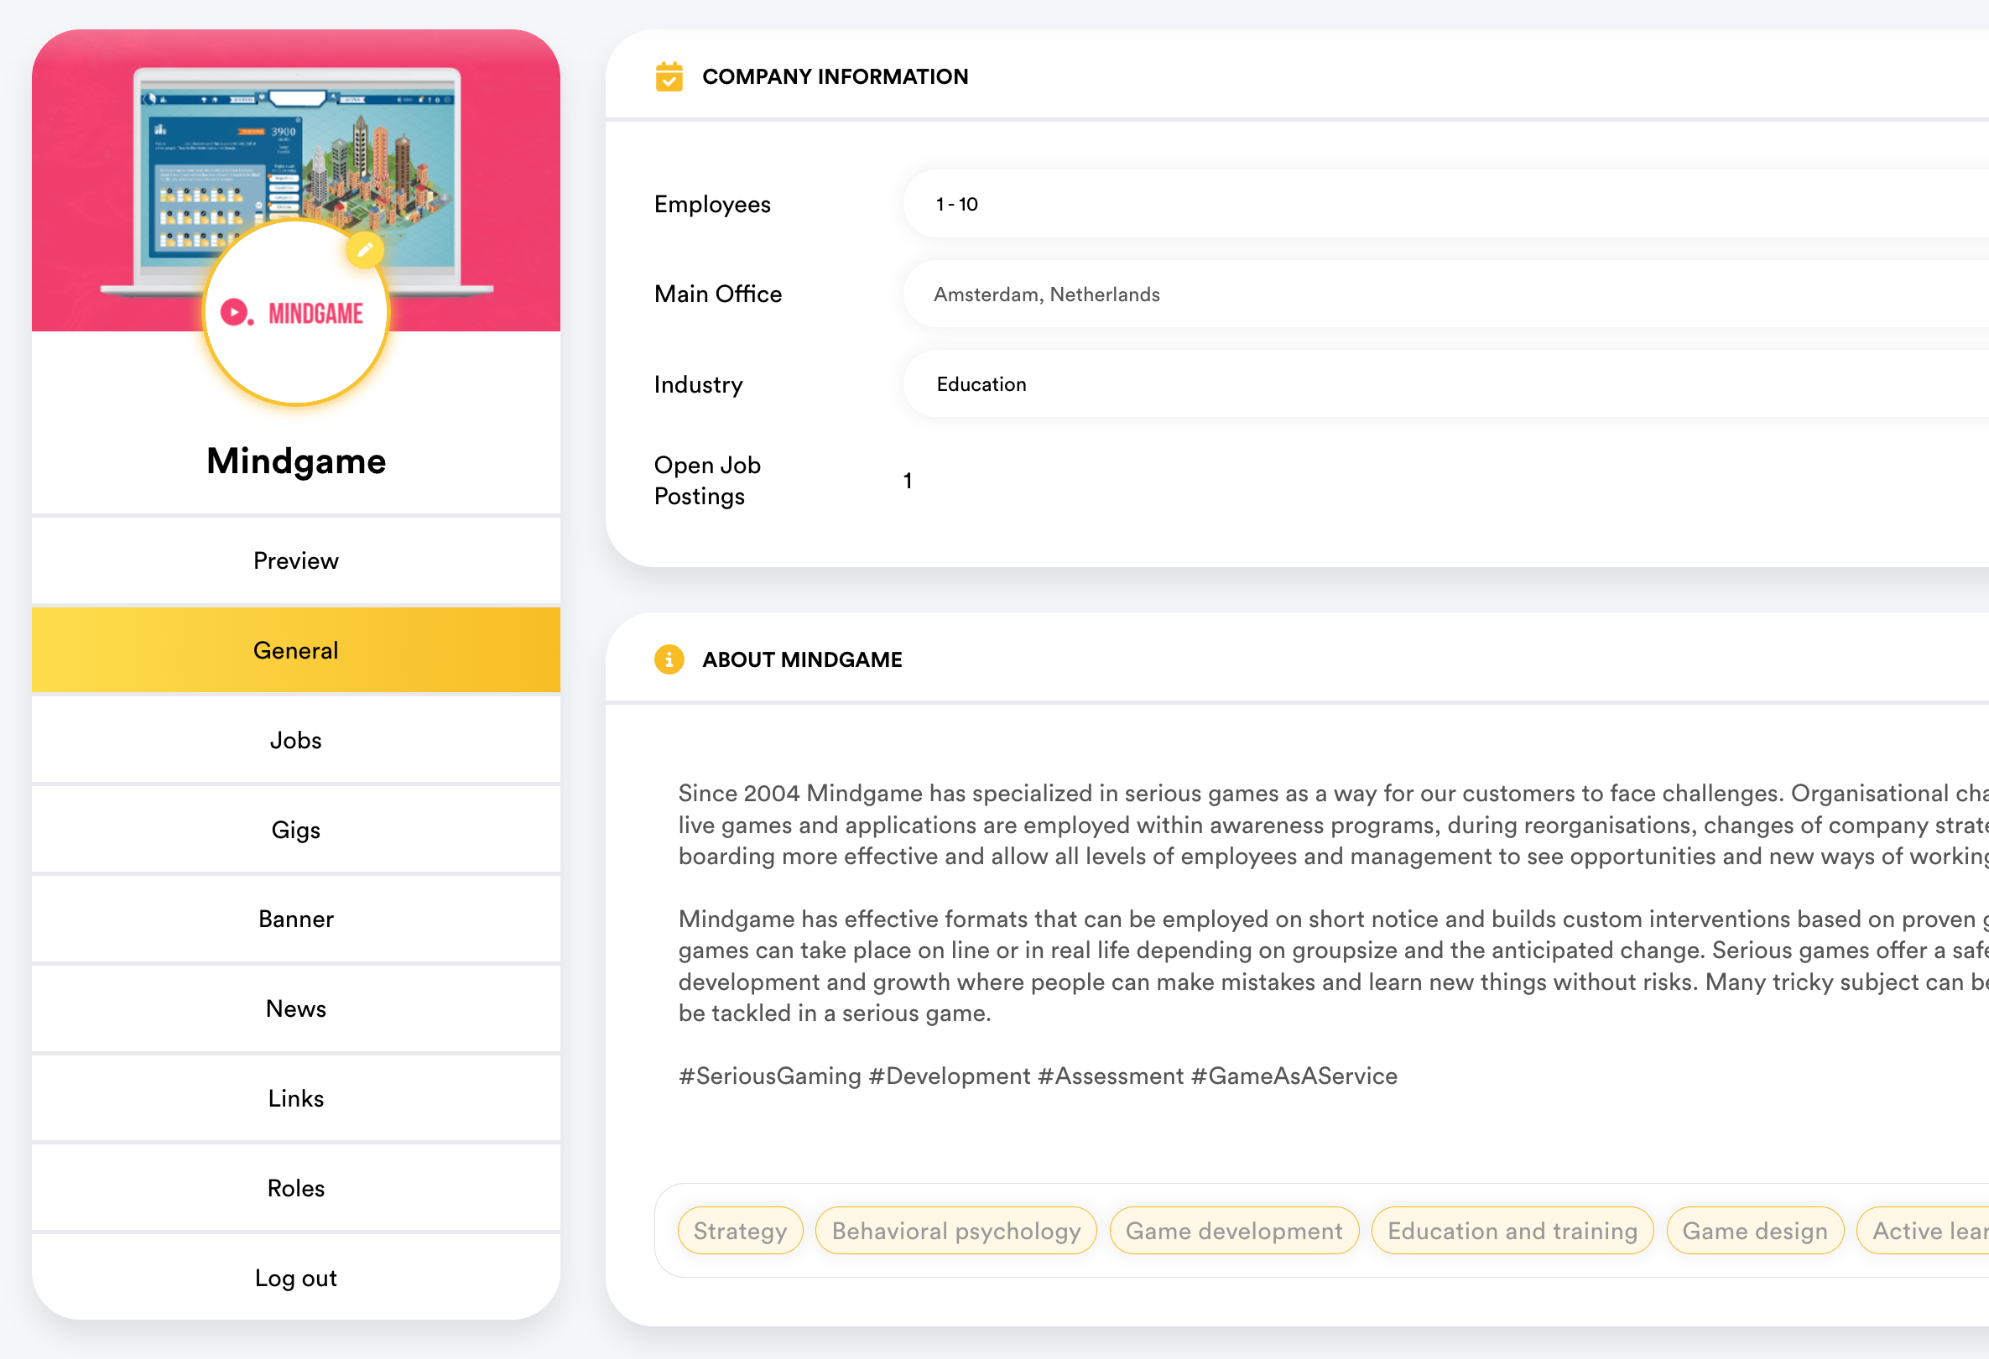Open the News section
Screen dimensions: 1989x1359
[295, 1008]
